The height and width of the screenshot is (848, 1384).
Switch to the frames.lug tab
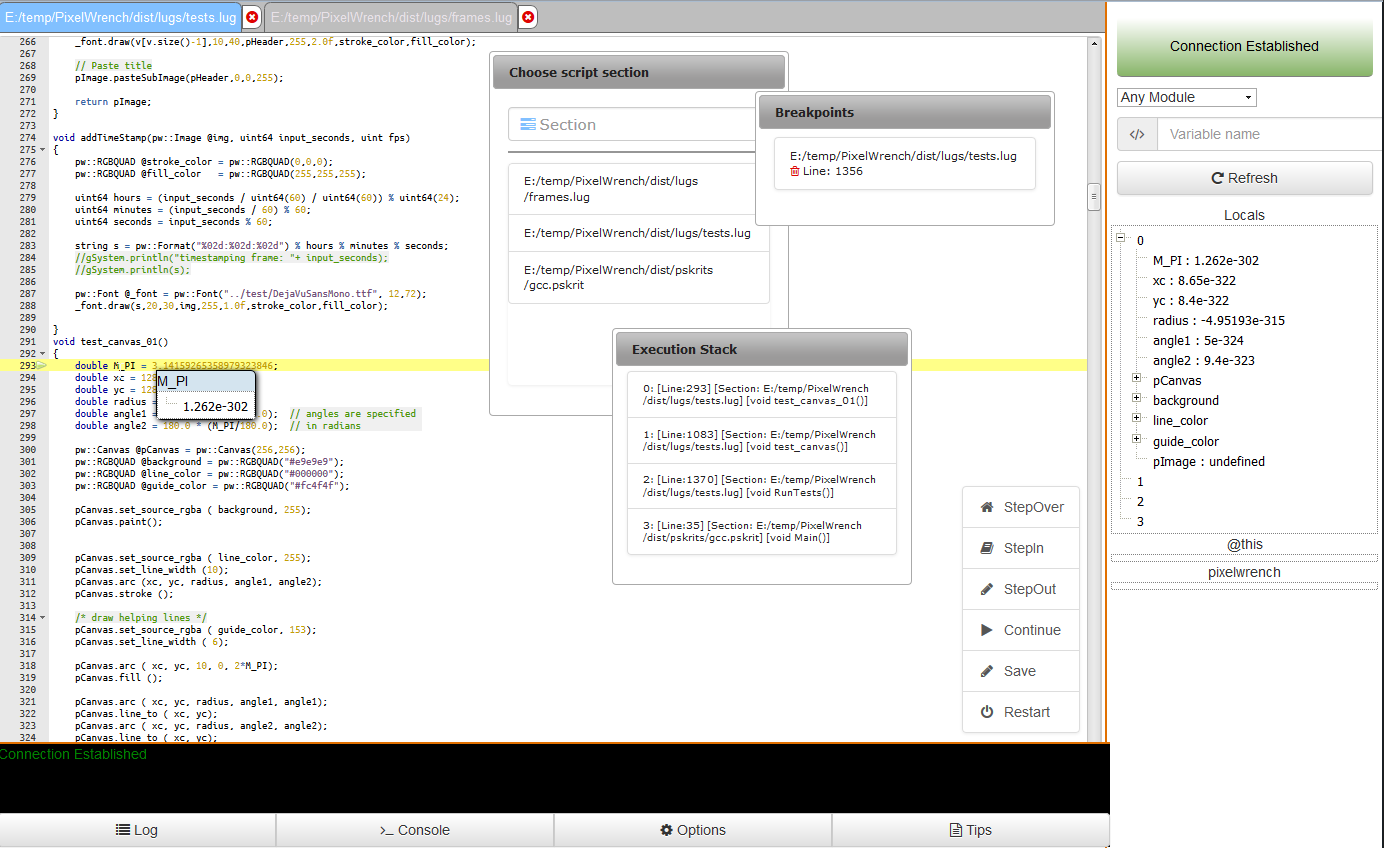(390, 17)
